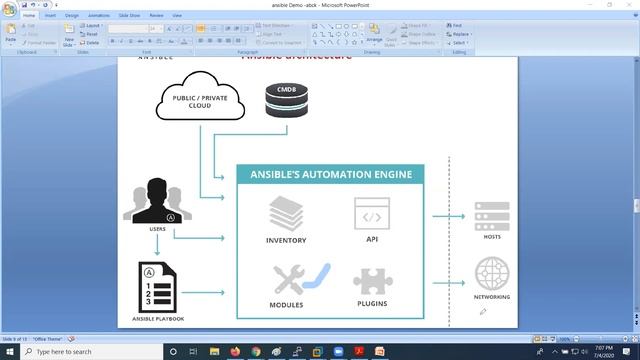Toggle underline formatting
This screenshot has width=640, height=360.
point(131,41)
